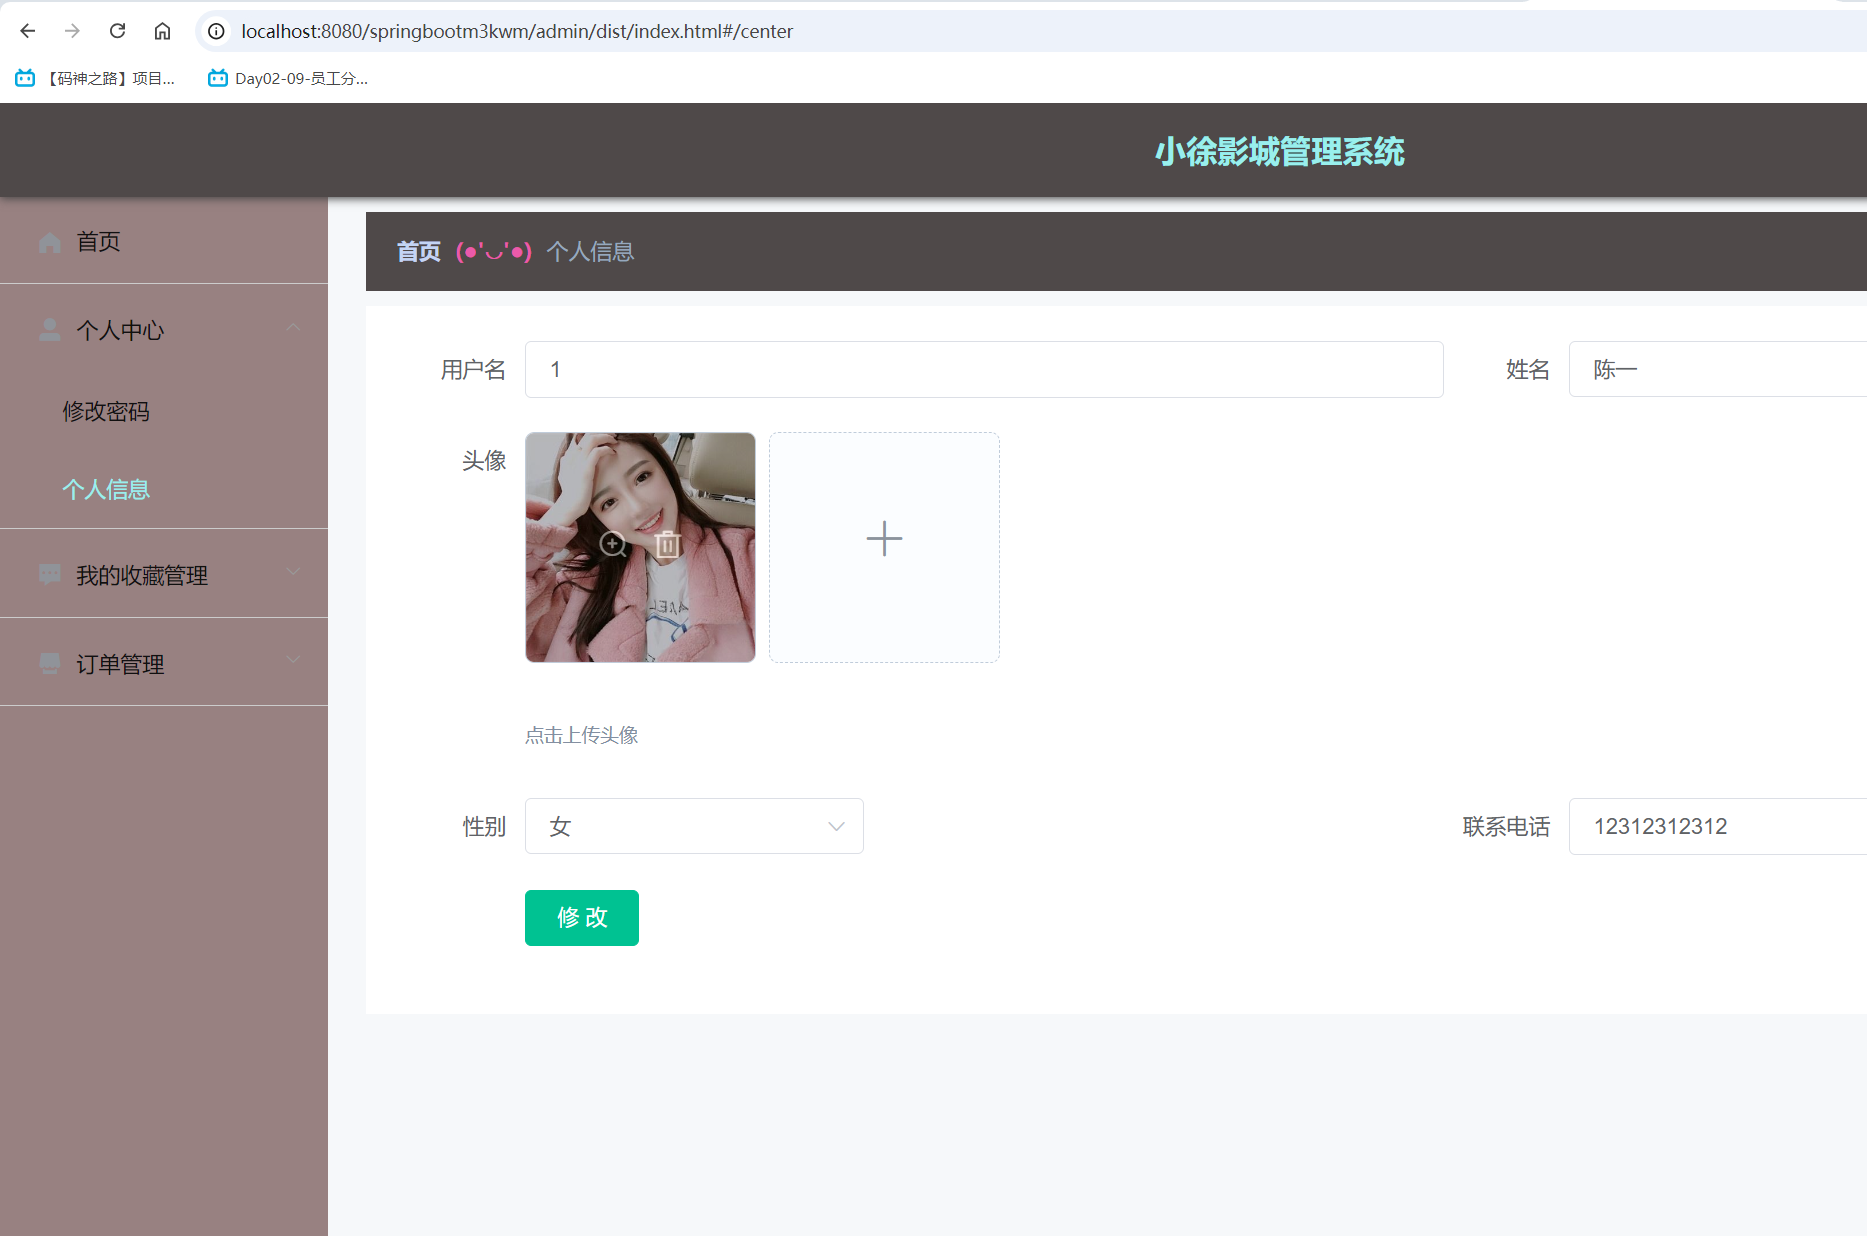
Task: Click the house icon beside 首页 in the sidebar
Action: click(x=49, y=242)
